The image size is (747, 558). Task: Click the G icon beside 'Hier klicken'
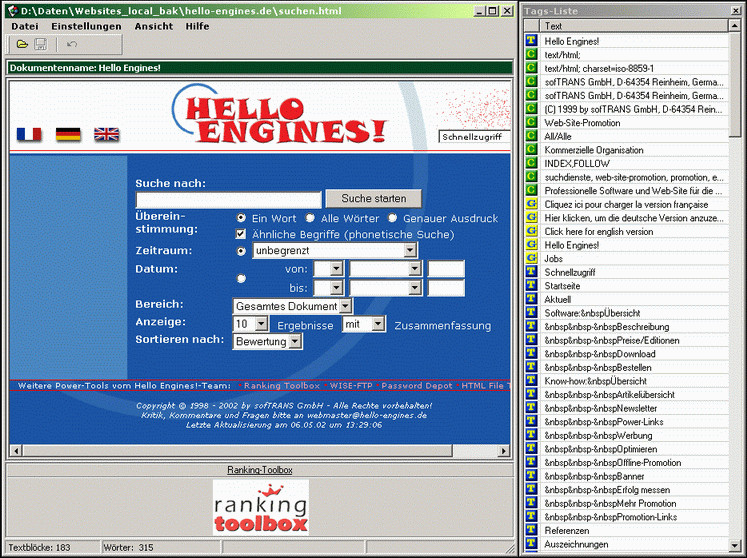click(531, 217)
